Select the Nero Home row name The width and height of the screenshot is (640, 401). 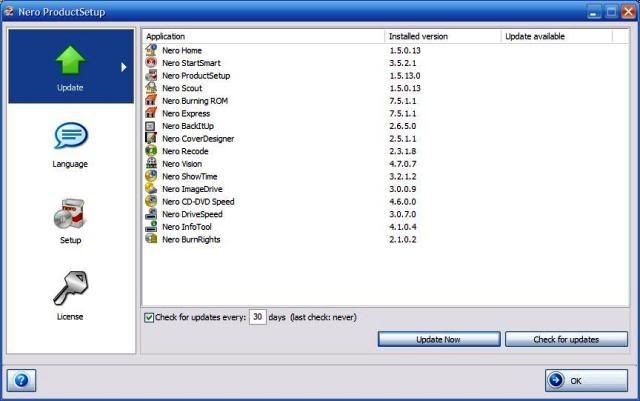[x=182, y=51]
